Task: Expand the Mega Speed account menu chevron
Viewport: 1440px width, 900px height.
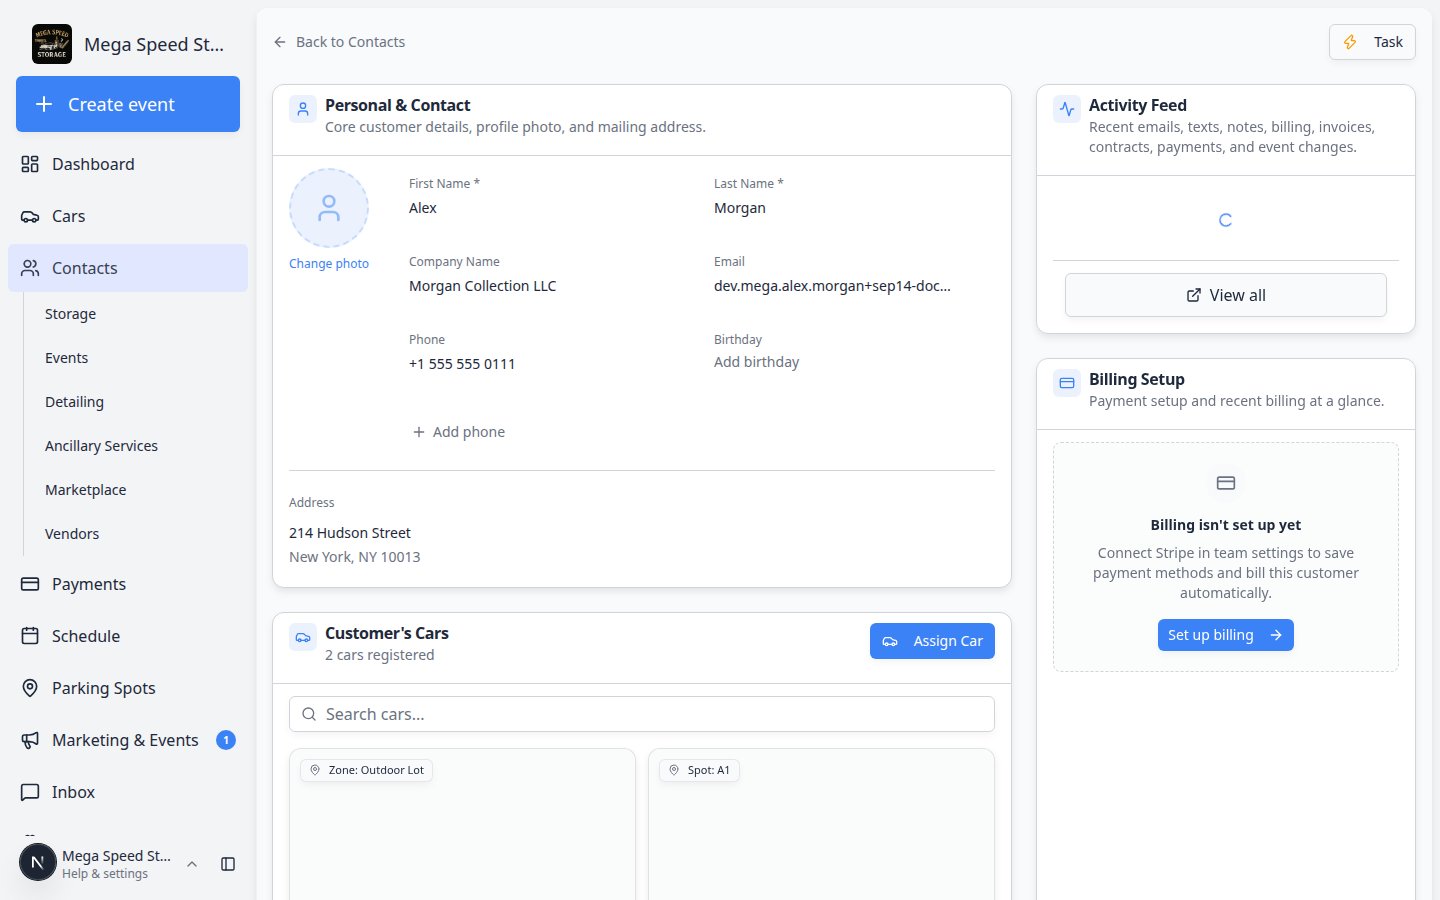Action: [192, 864]
